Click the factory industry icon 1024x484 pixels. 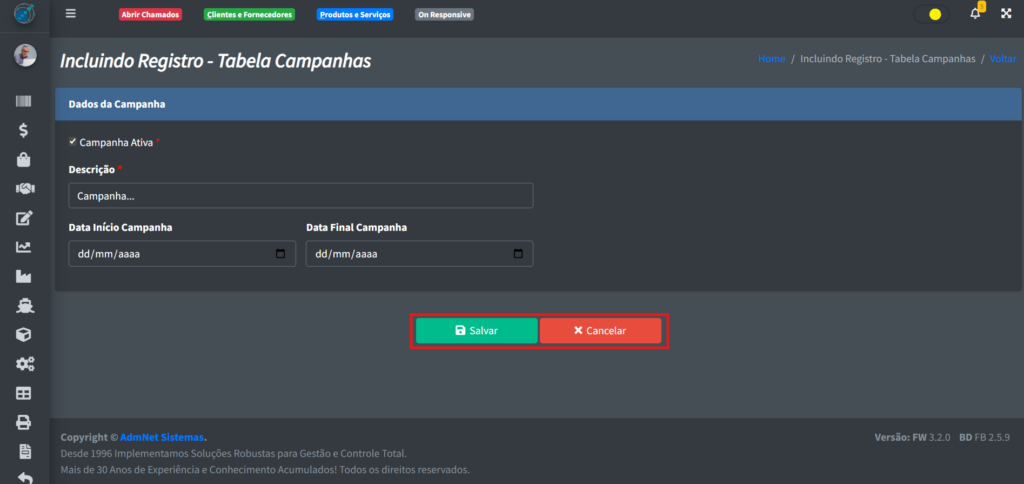point(24,276)
